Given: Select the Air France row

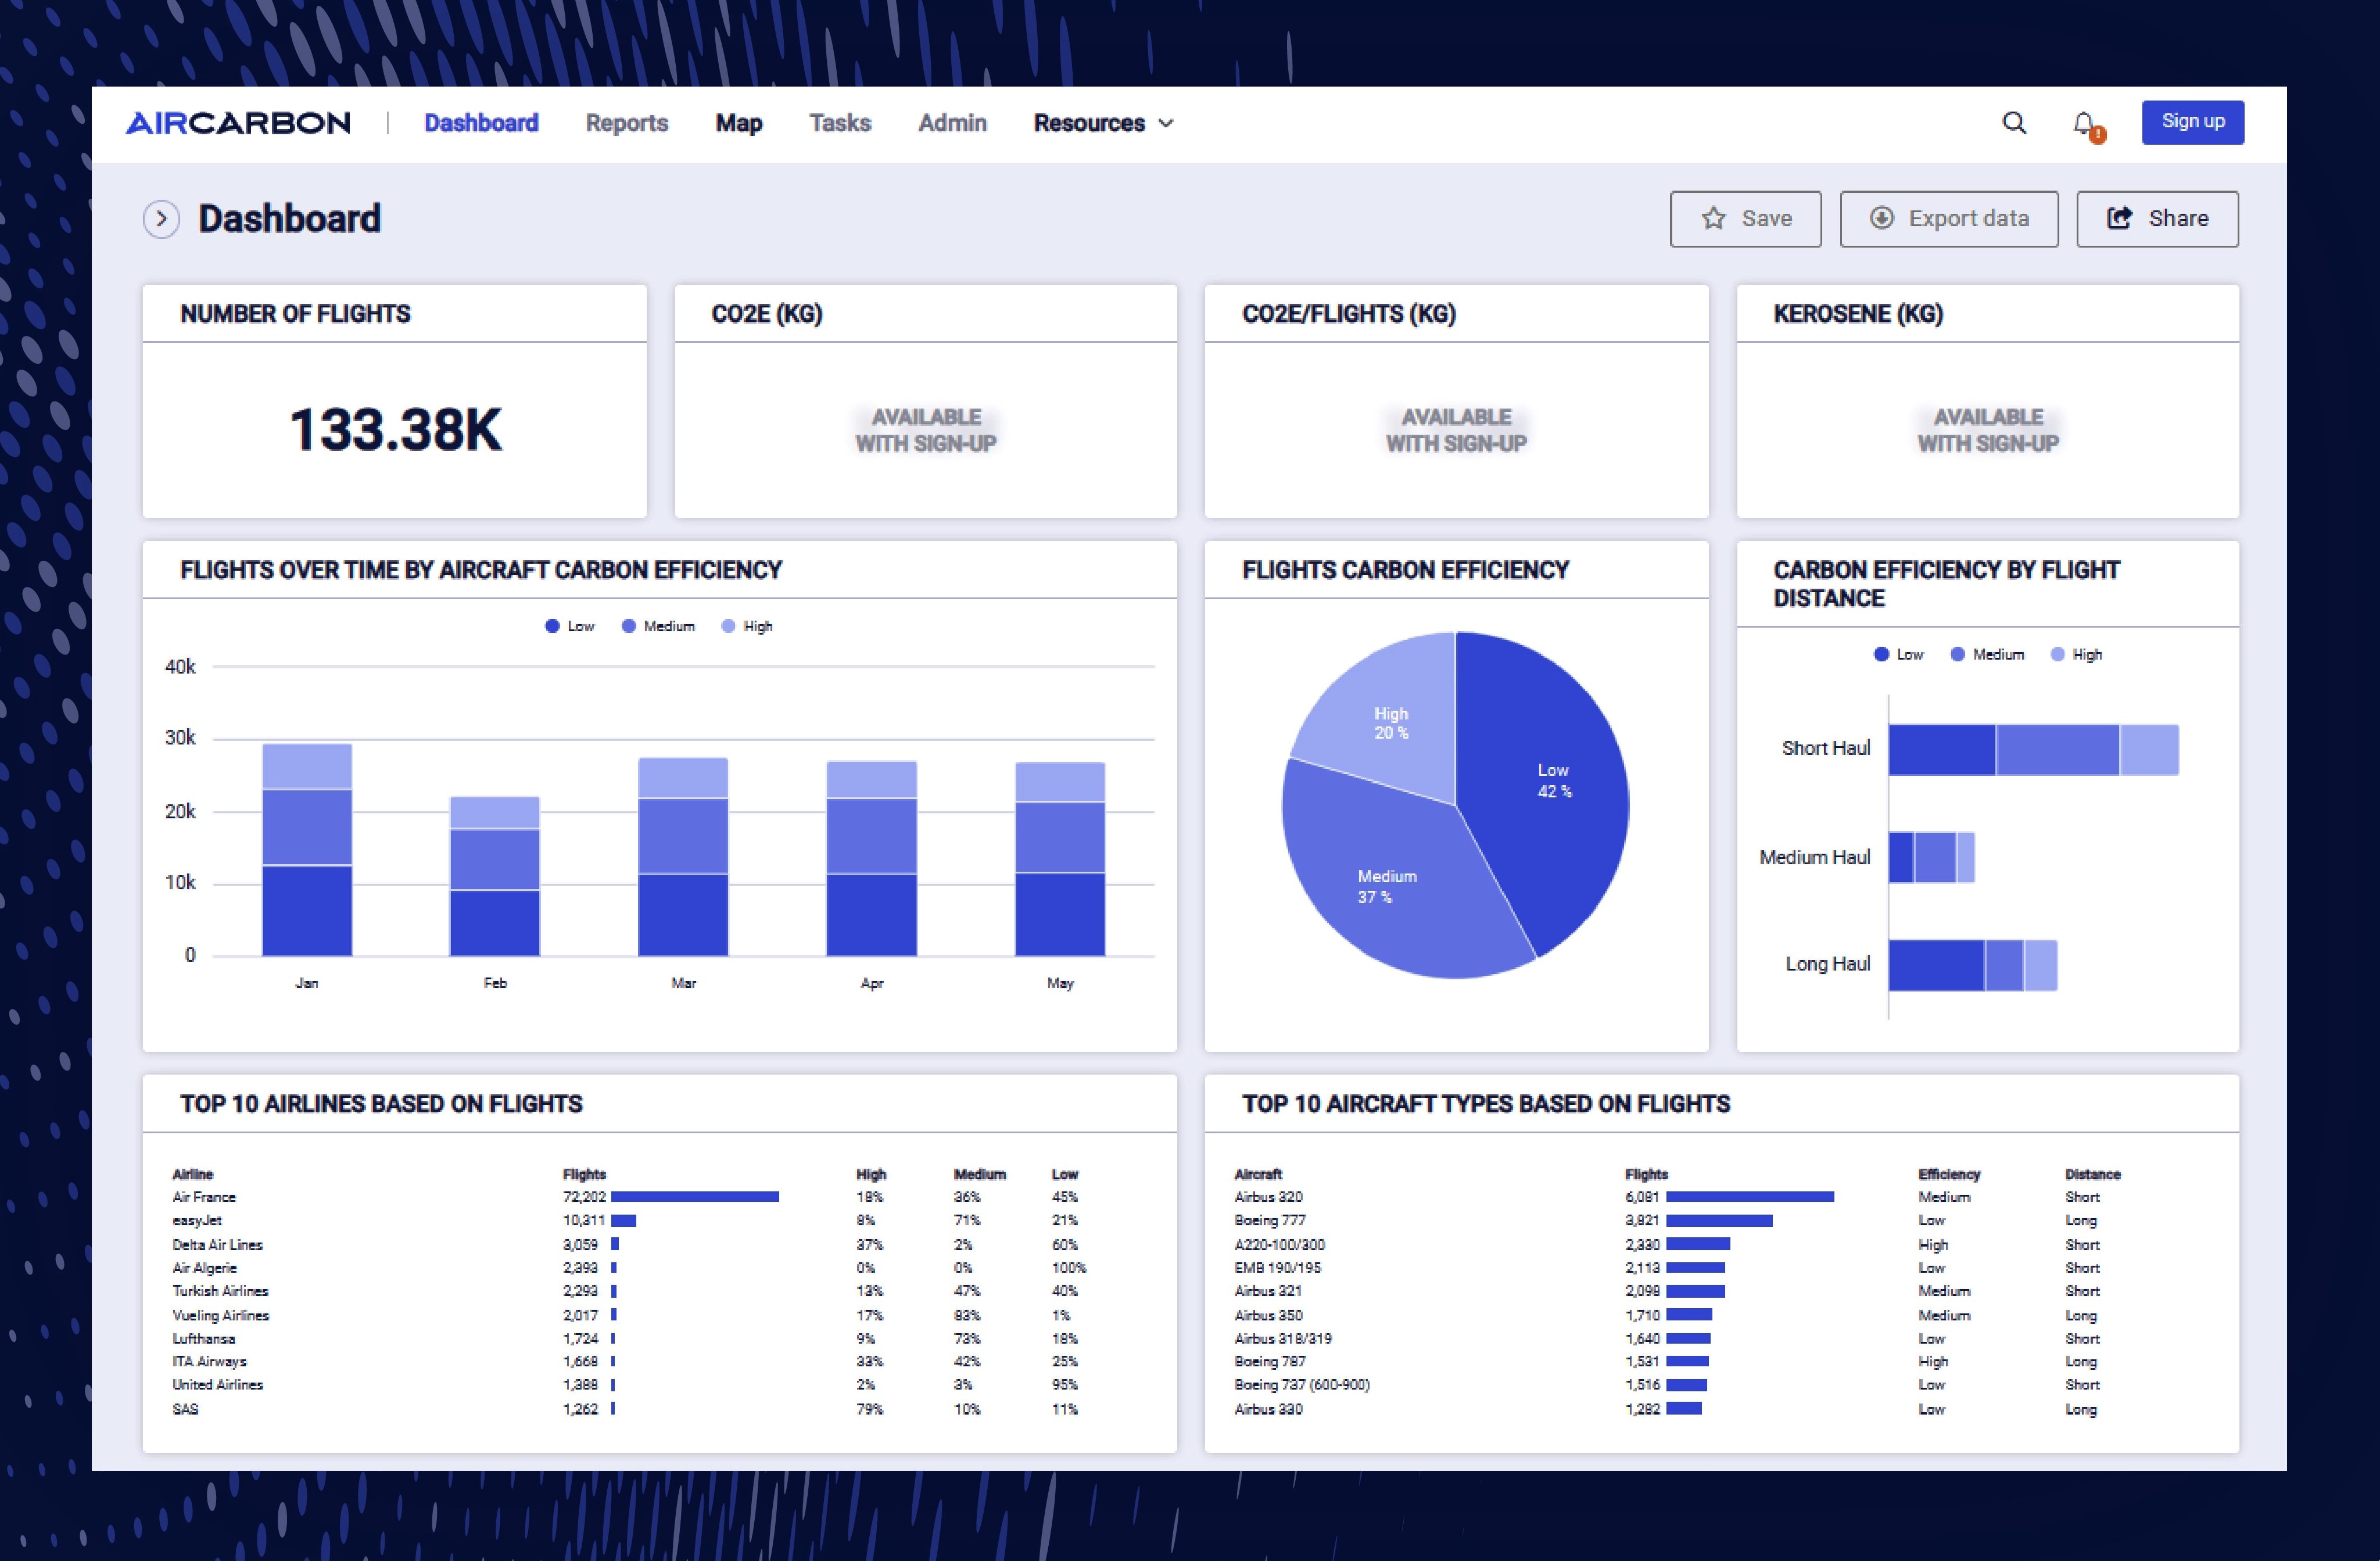Looking at the screenshot, I should point(630,1197).
